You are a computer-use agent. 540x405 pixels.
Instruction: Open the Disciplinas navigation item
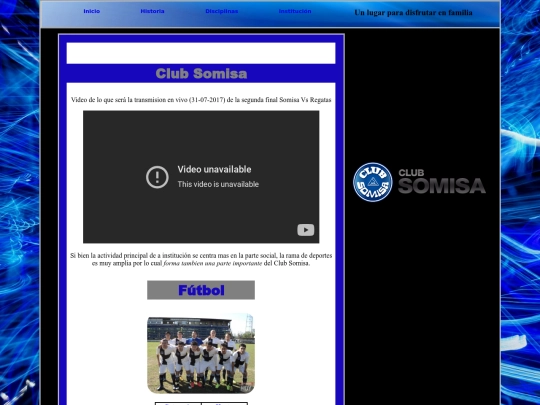221,11
